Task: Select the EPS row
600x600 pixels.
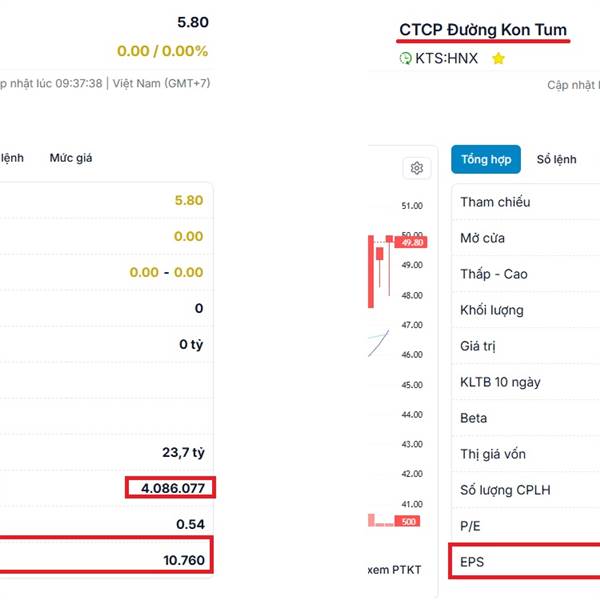Action: pos(525,561)
